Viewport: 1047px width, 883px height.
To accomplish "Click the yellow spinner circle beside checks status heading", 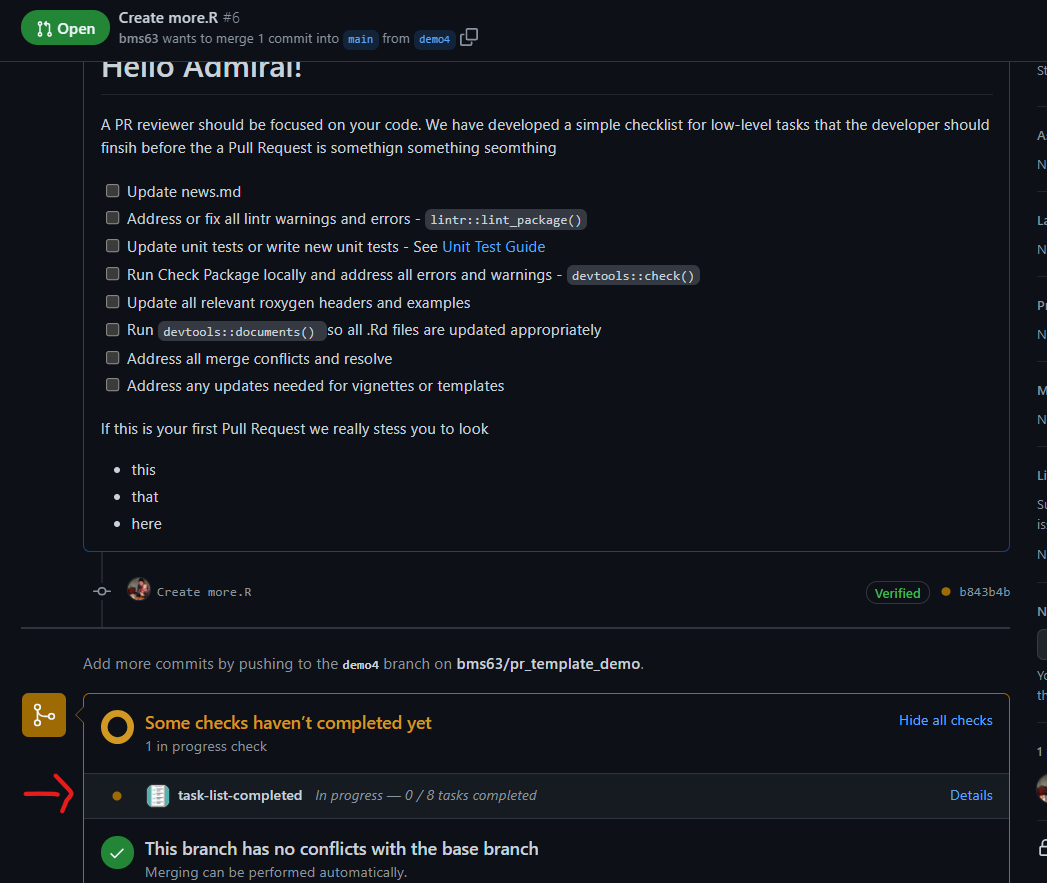I will [x=117, y=723].
